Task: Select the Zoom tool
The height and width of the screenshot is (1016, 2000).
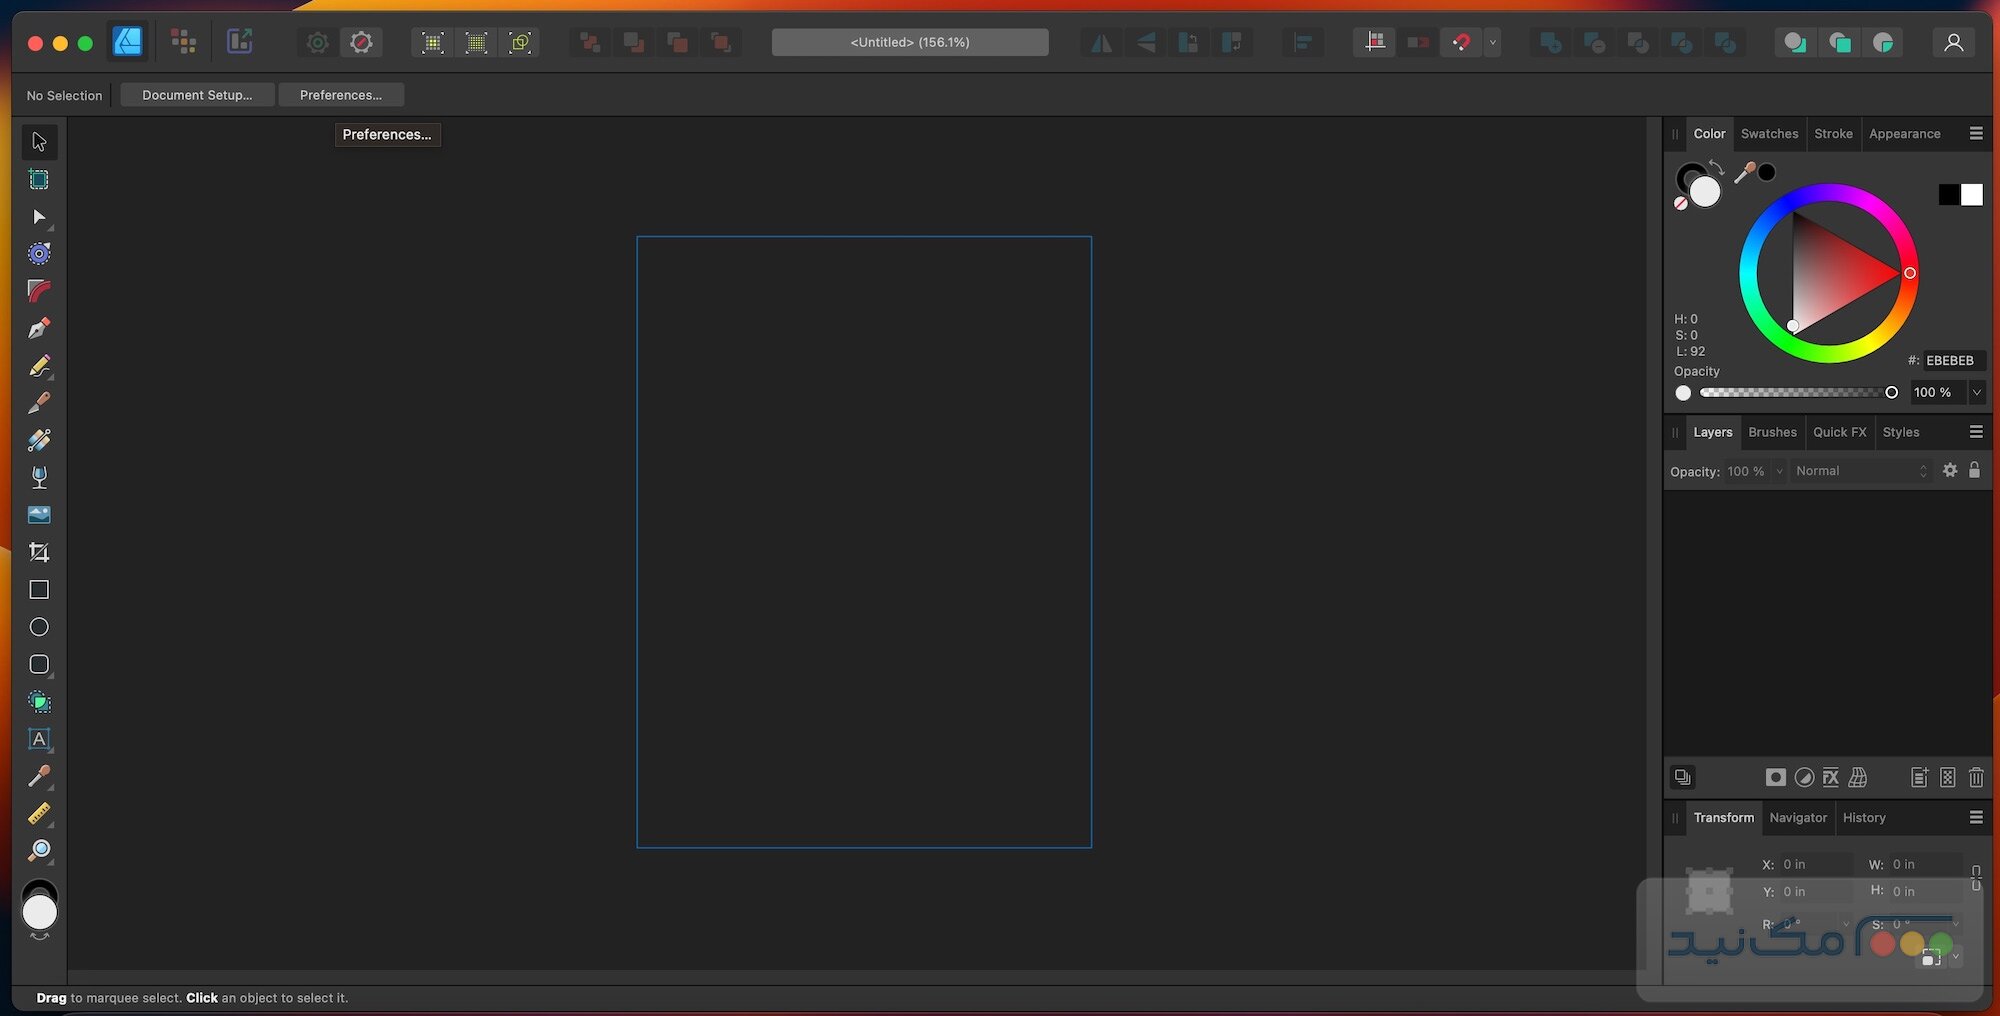Action: click(x=39, y=850)
